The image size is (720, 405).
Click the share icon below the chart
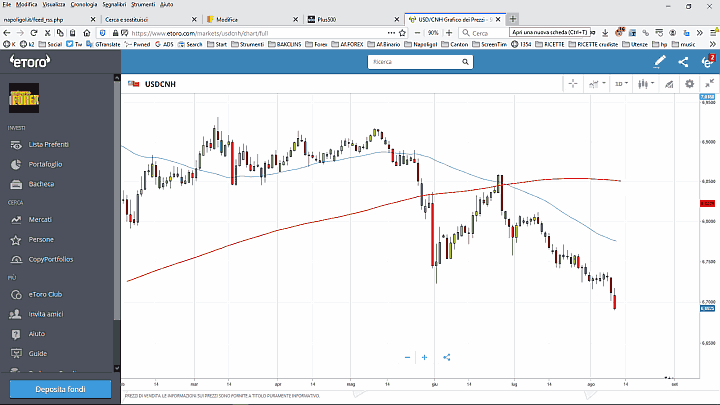446,357
